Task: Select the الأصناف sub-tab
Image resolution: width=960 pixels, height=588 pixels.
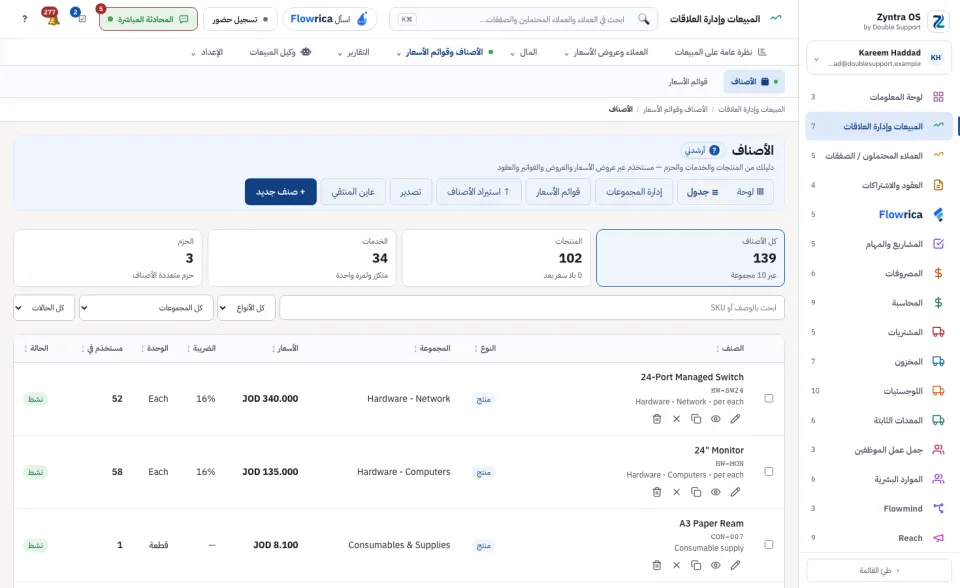Action: click(x=754, y=81)
